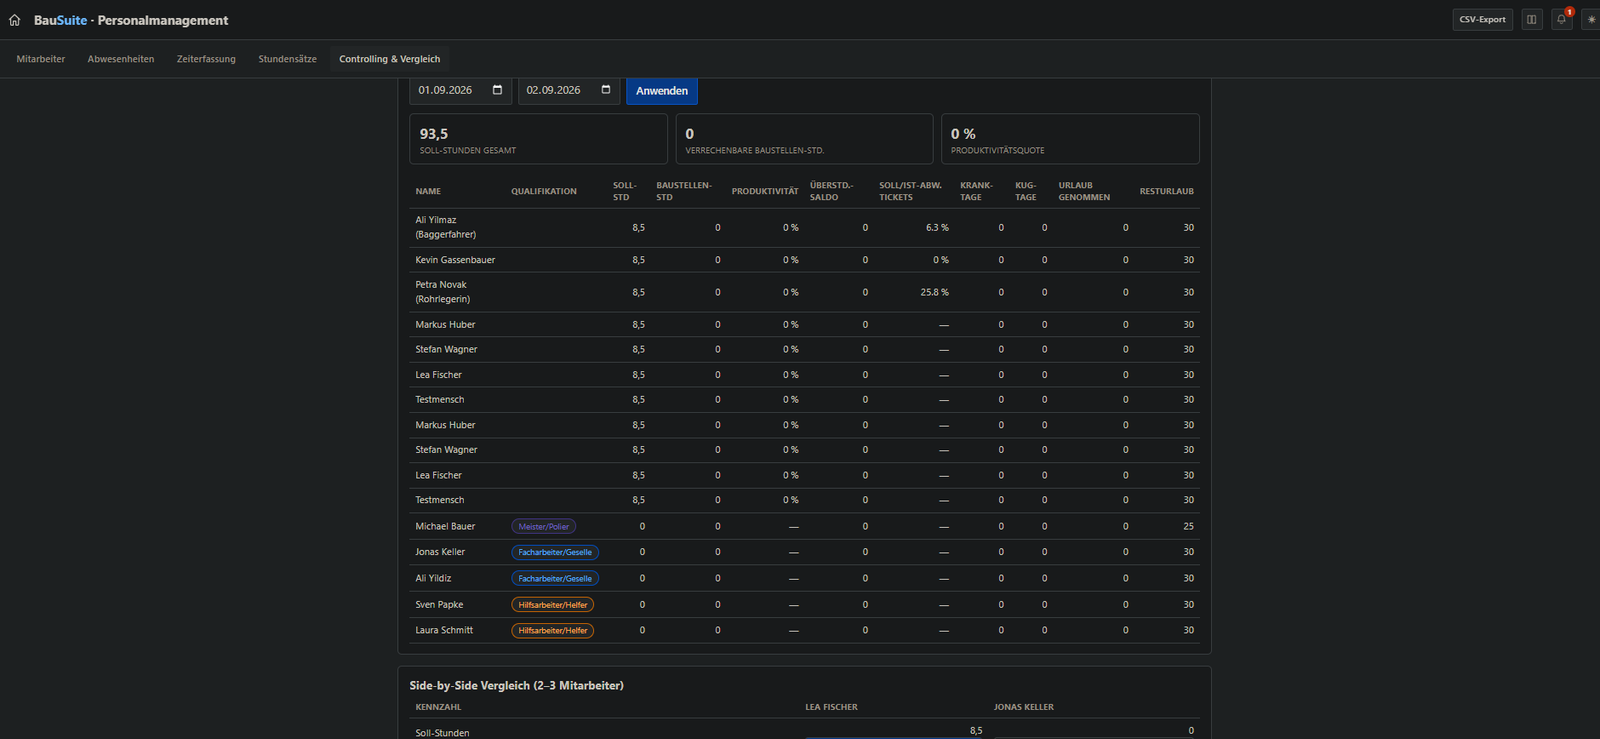
Task: Click the Jonas Keller comparison column header
Action: pos(1024,707)
